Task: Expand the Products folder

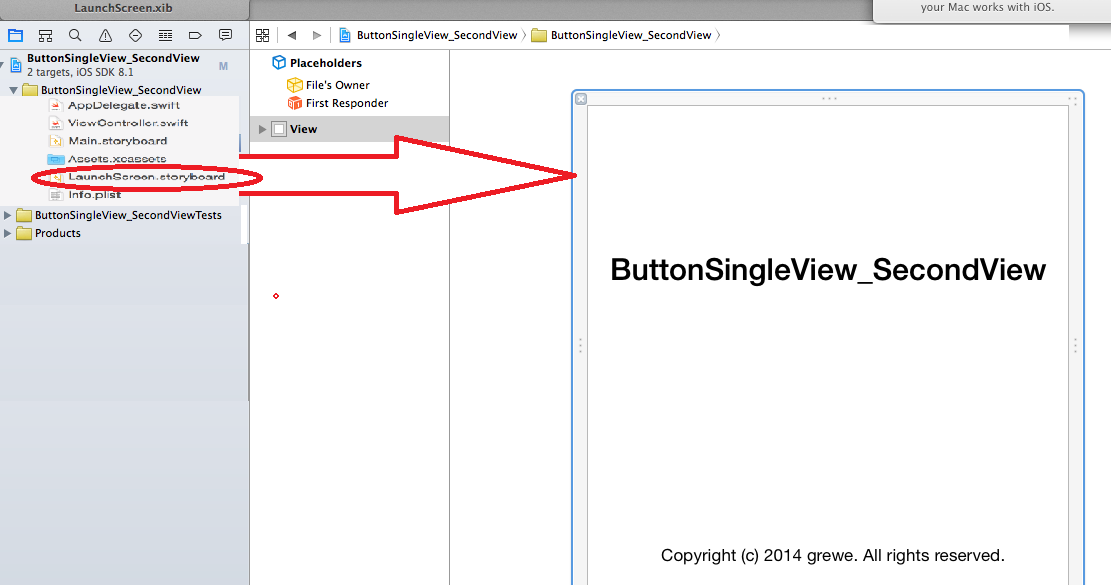Action: pos(9,233)
